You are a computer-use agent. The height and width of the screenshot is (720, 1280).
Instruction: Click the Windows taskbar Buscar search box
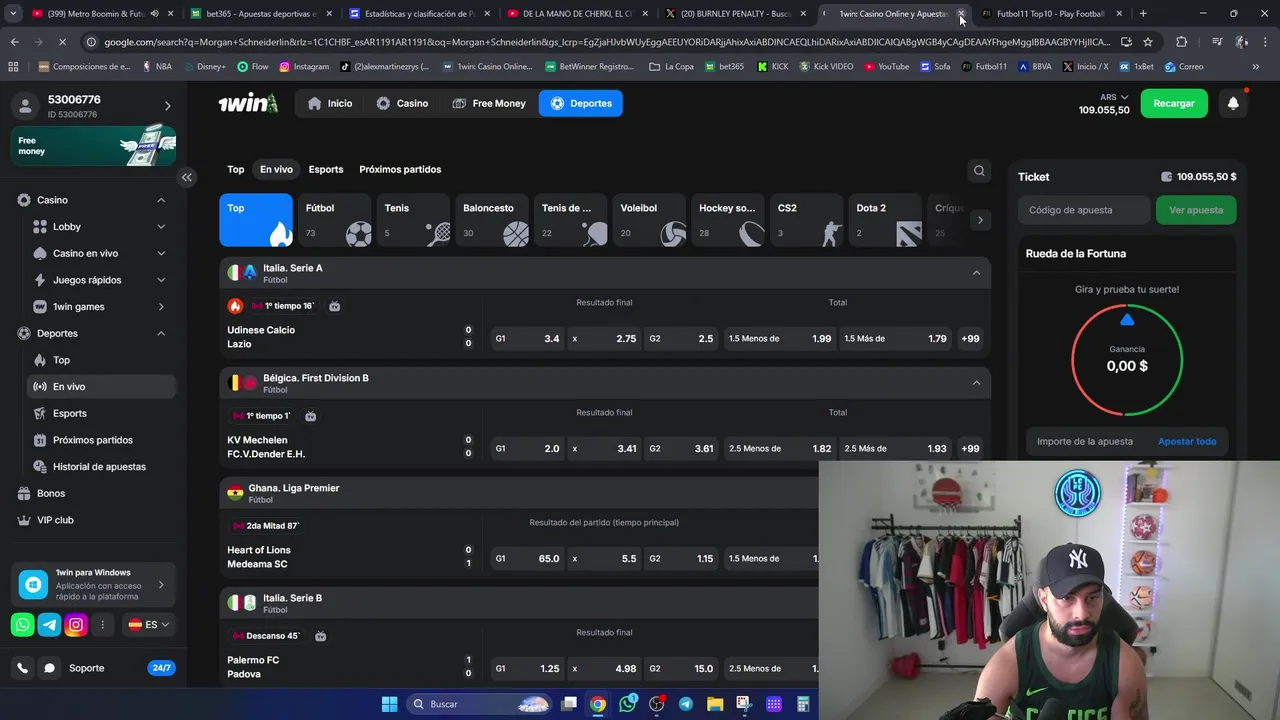pyautogui.click(x=481, y=704)
